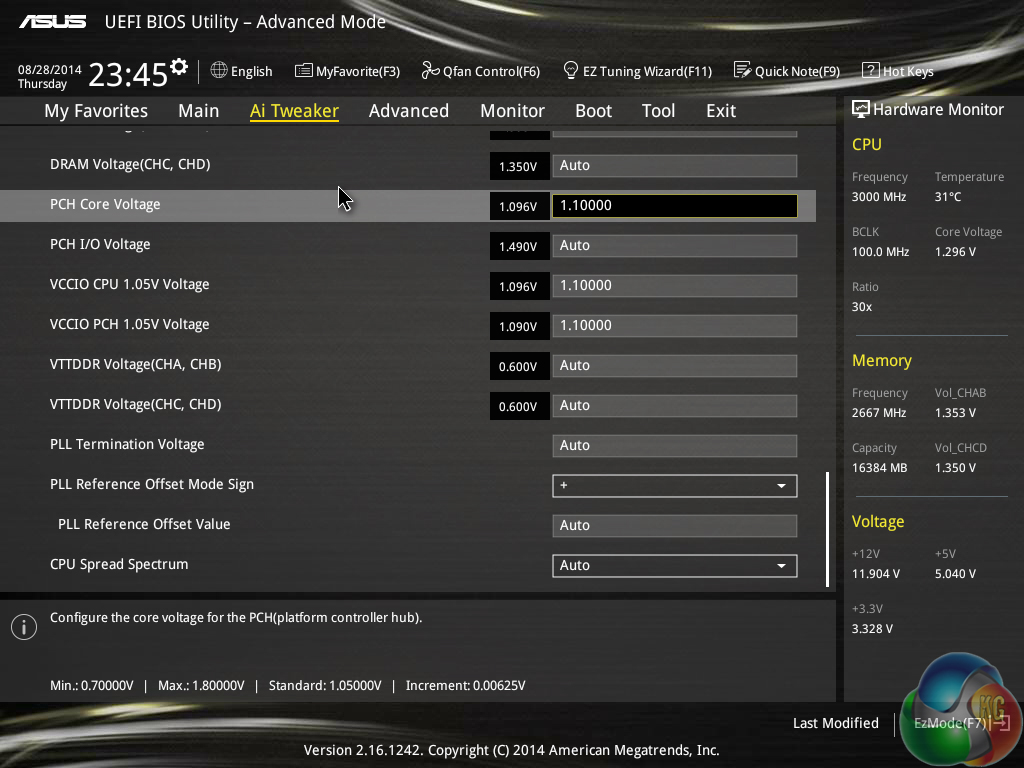Launch EZ Tuning Wizard bulb icon
1024x768 pixels.
pyautogui.click(x=571, y=70)
